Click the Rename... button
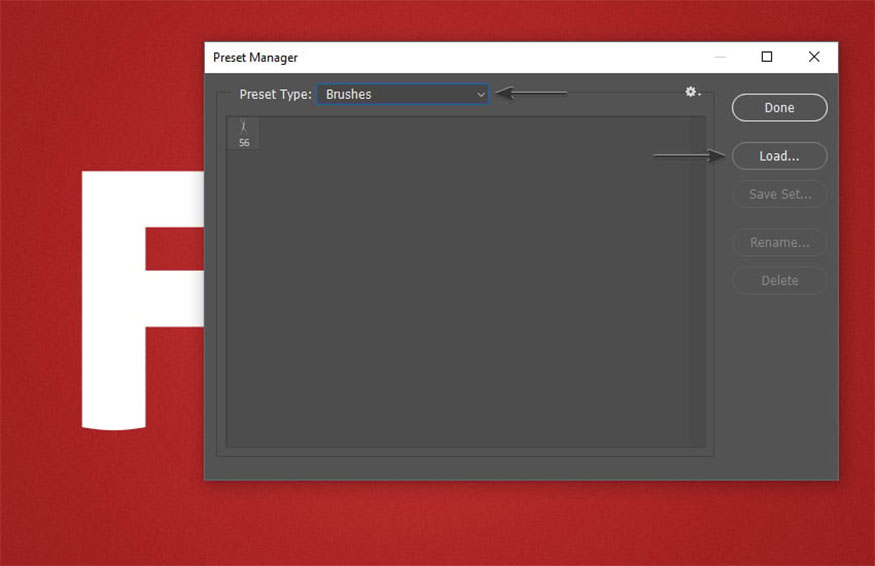The height and width of the screenshot is (566, 875). coord(779,242)
